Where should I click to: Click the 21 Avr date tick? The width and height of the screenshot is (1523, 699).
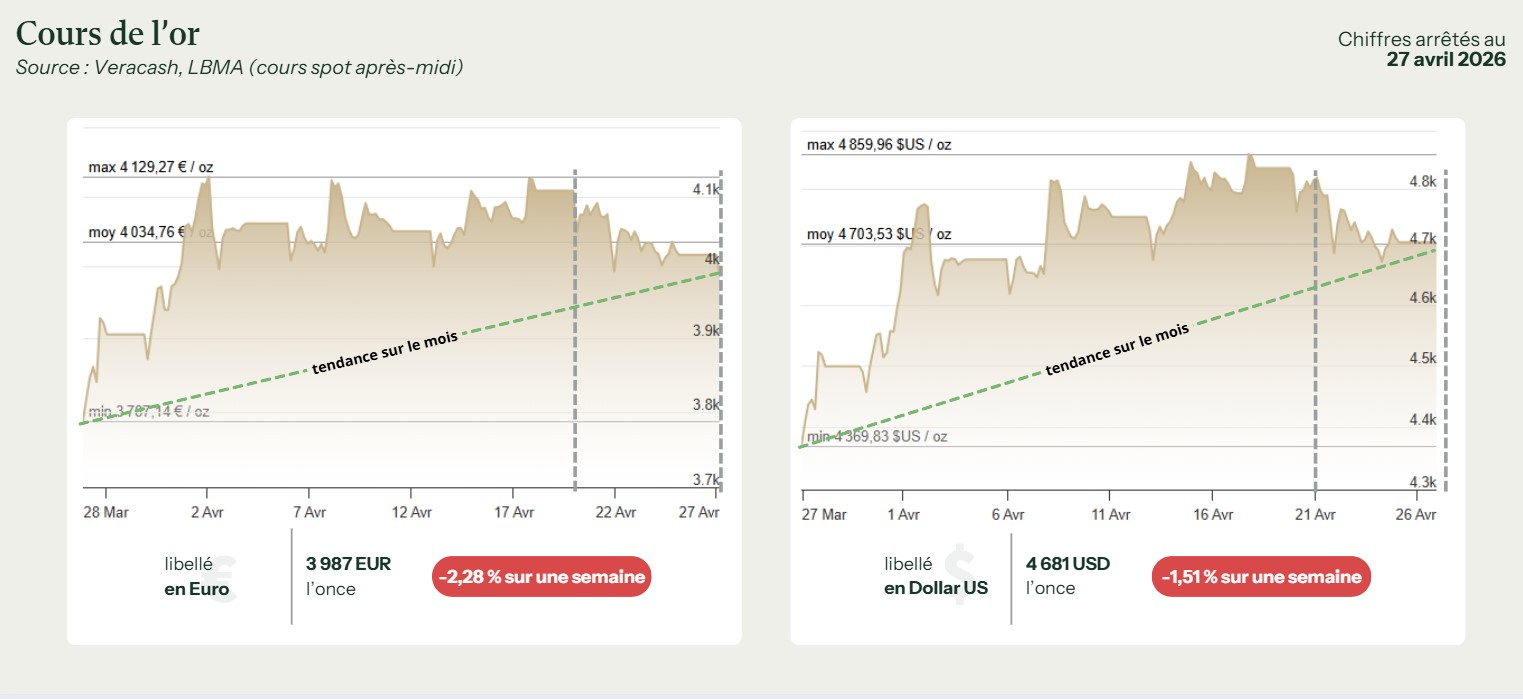point(1314,514)
